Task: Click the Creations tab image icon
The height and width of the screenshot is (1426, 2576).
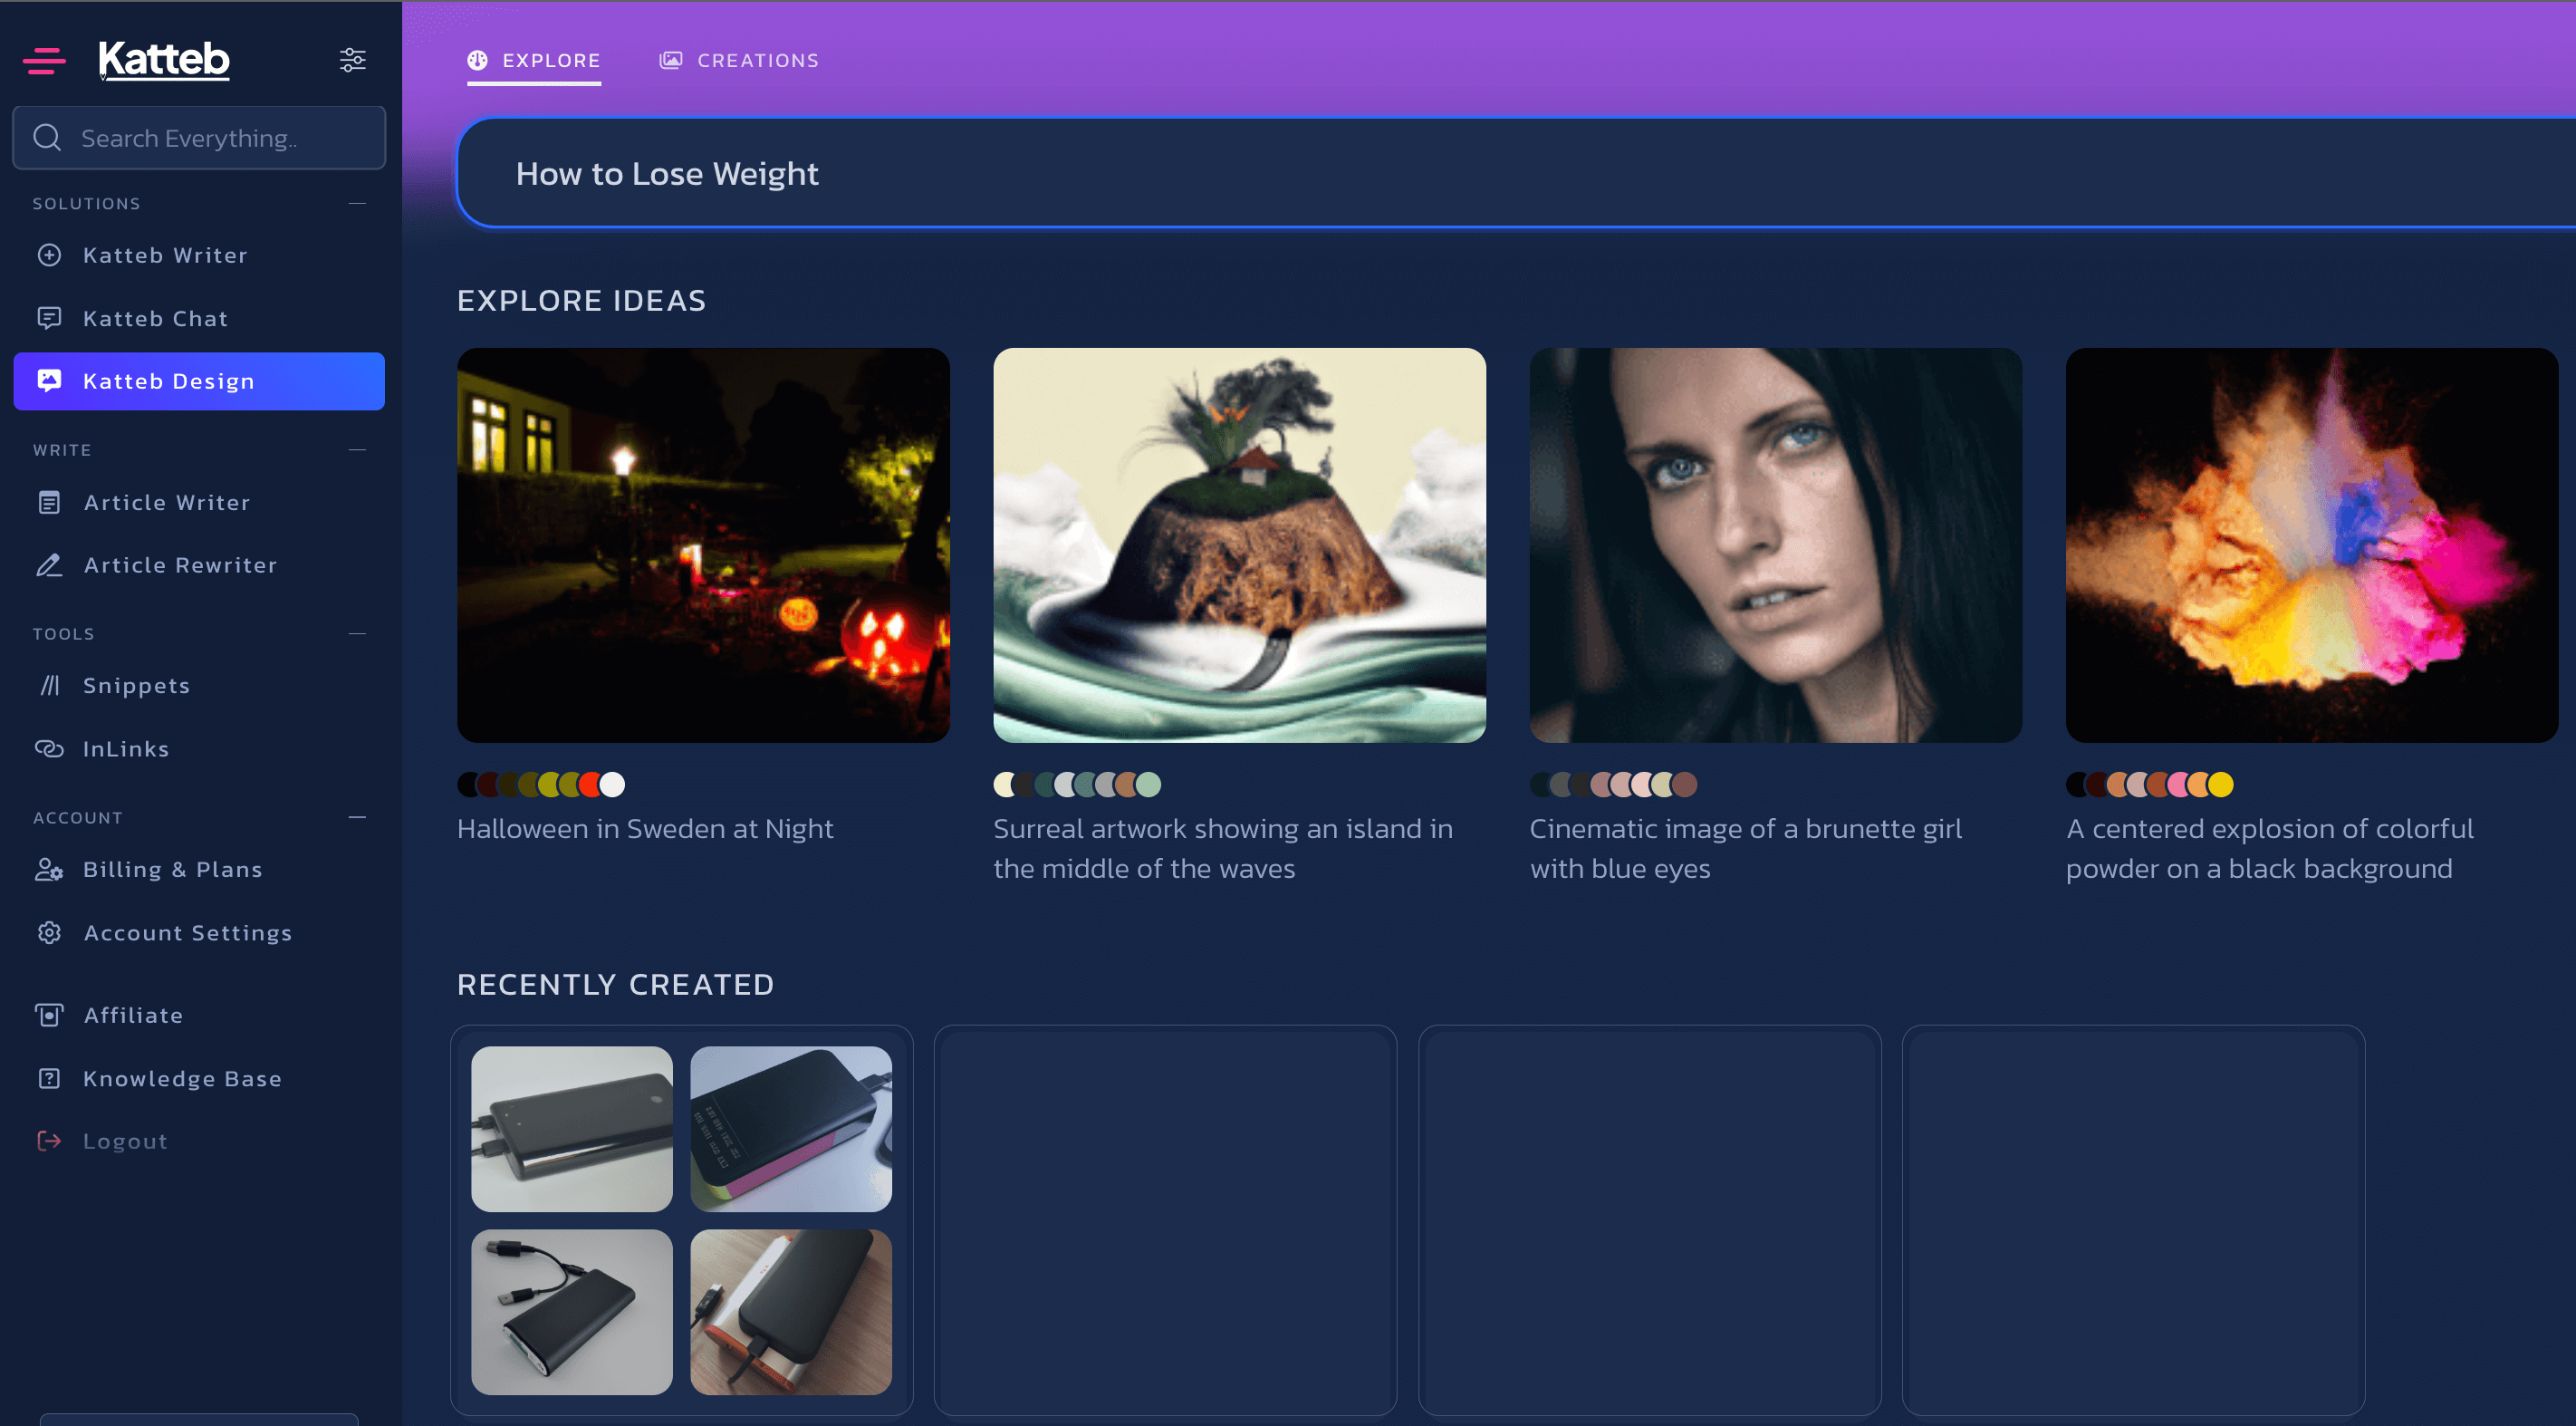Action: [671, 60]
